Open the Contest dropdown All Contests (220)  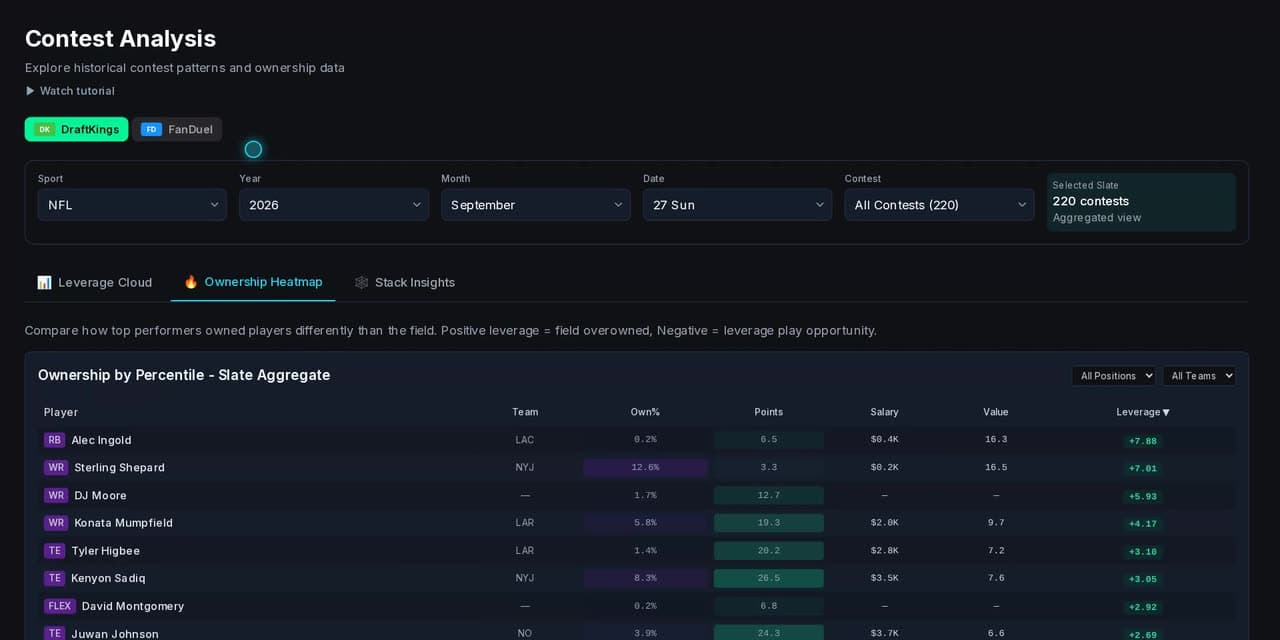point(939,205)
